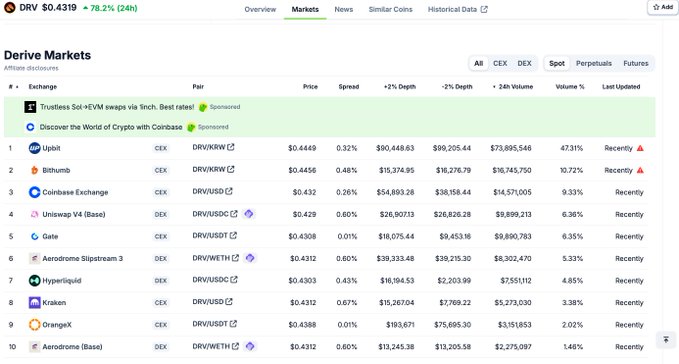The height and width of the screenshot is (364, 679).
Task: Sort by the # rank column
Action: click(x=13, y=87)
